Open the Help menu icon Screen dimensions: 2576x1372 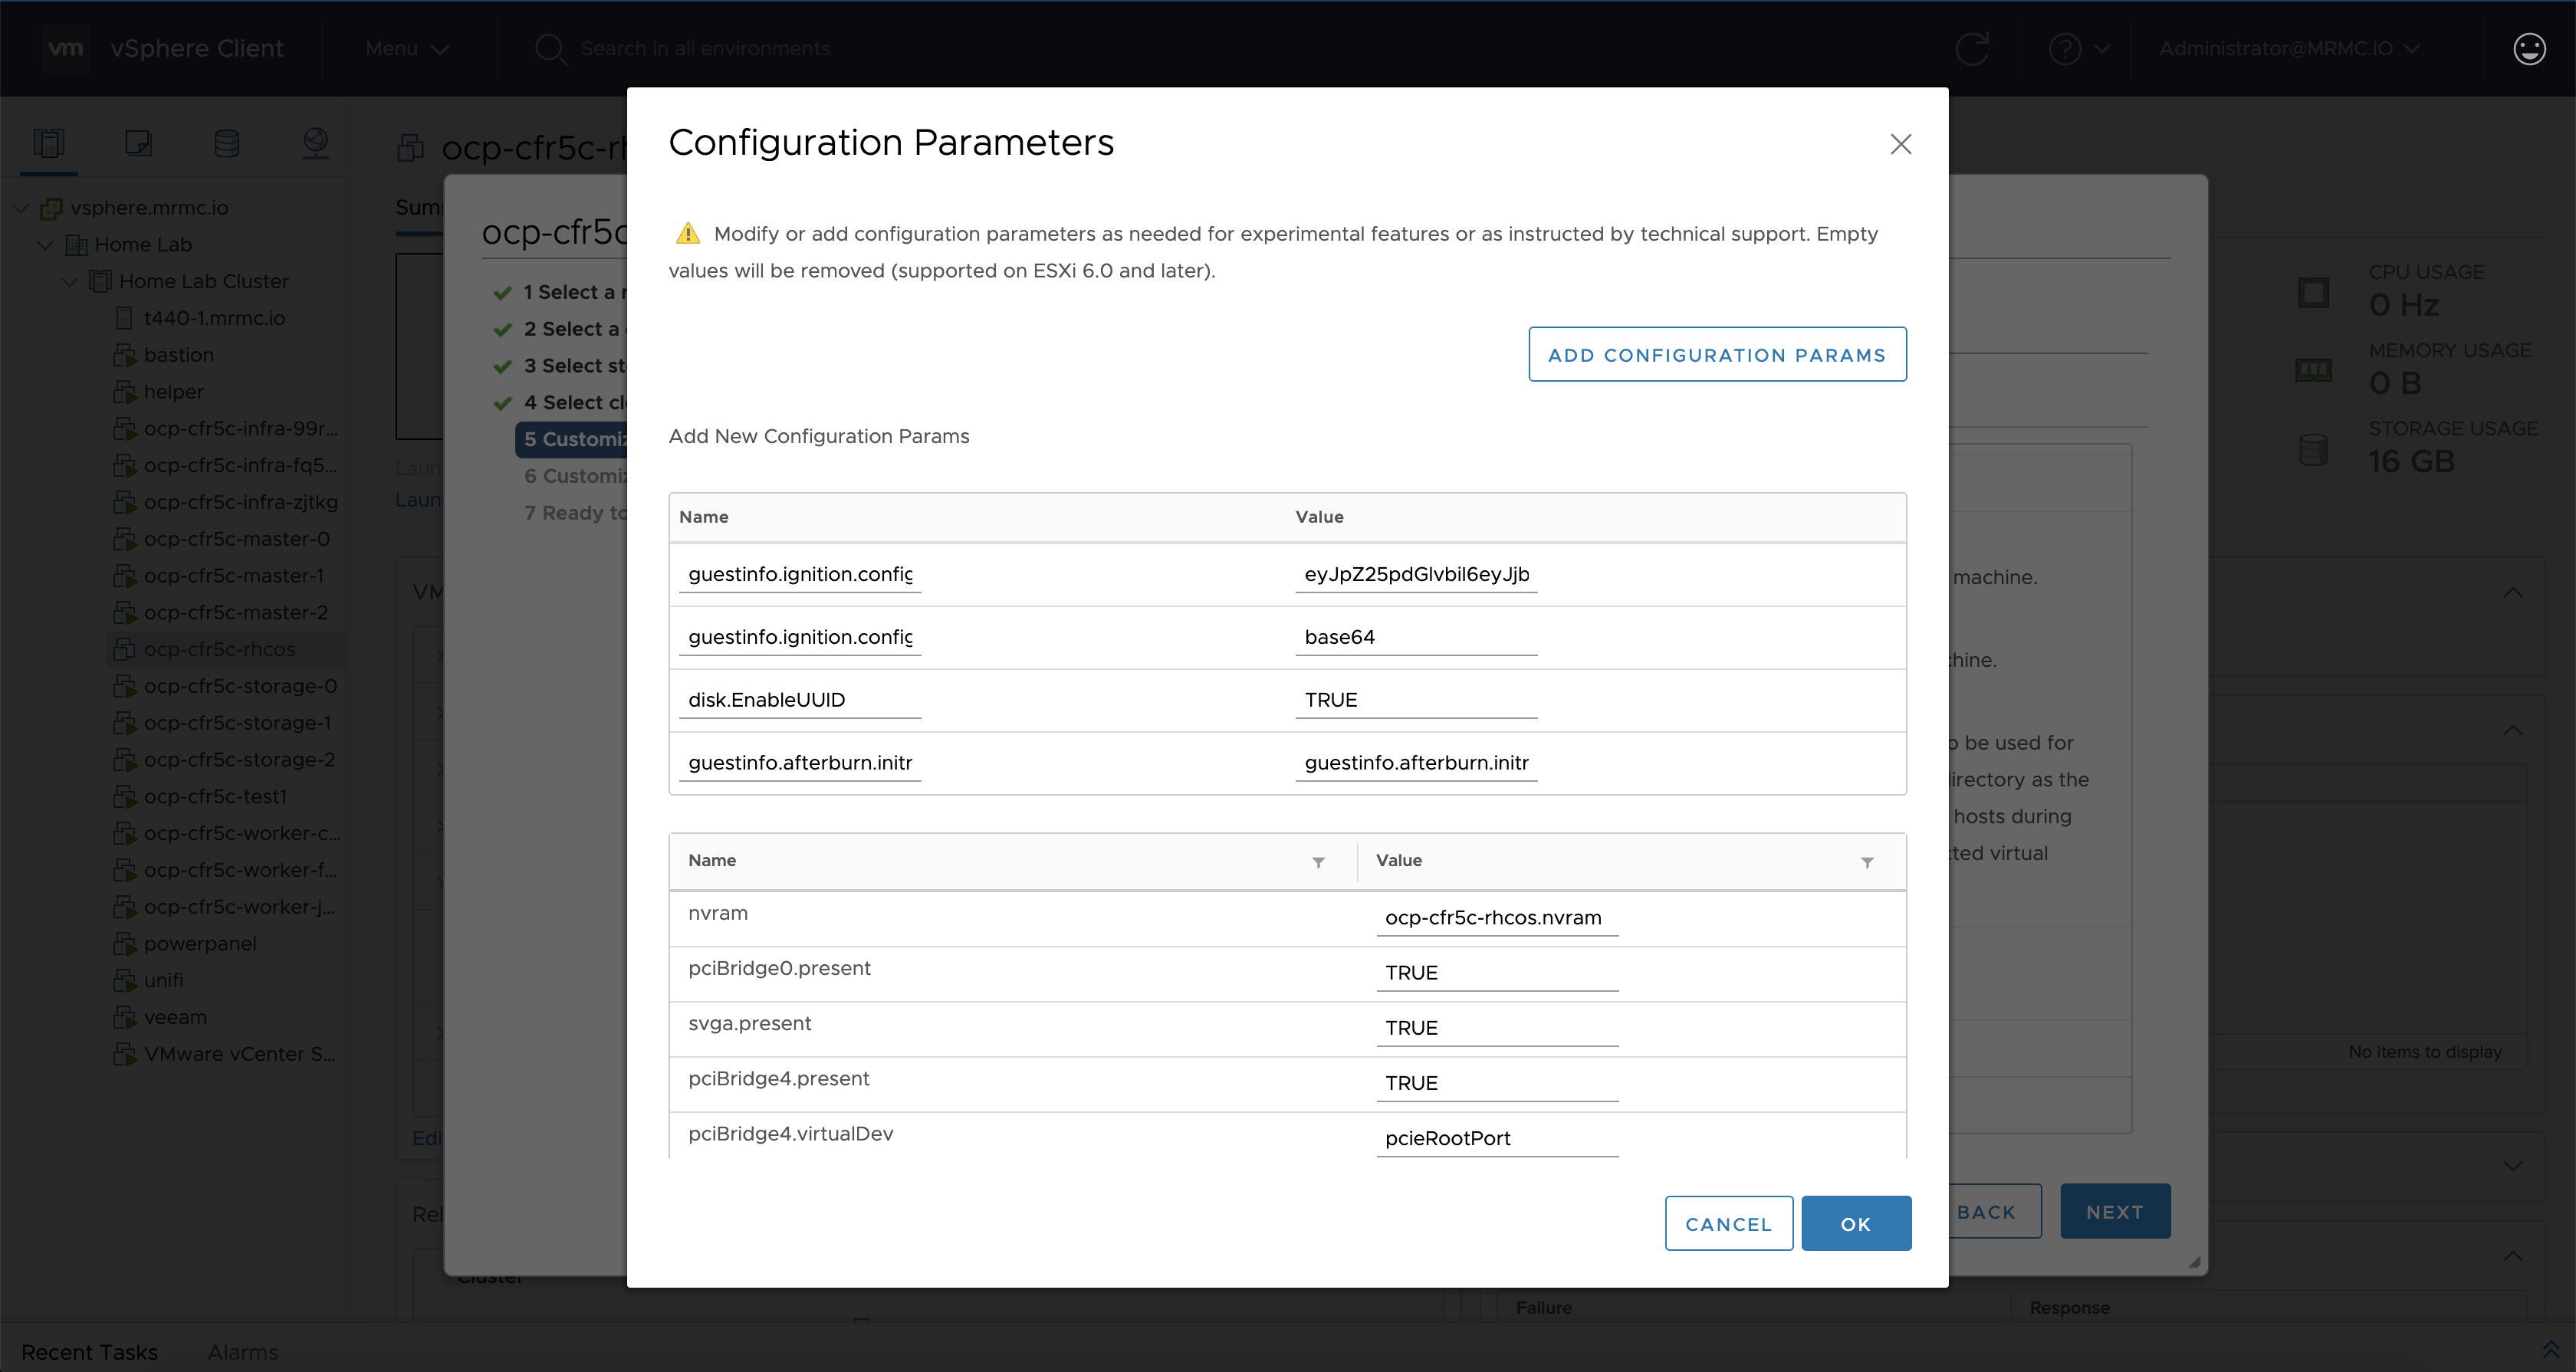(2065, 48)
